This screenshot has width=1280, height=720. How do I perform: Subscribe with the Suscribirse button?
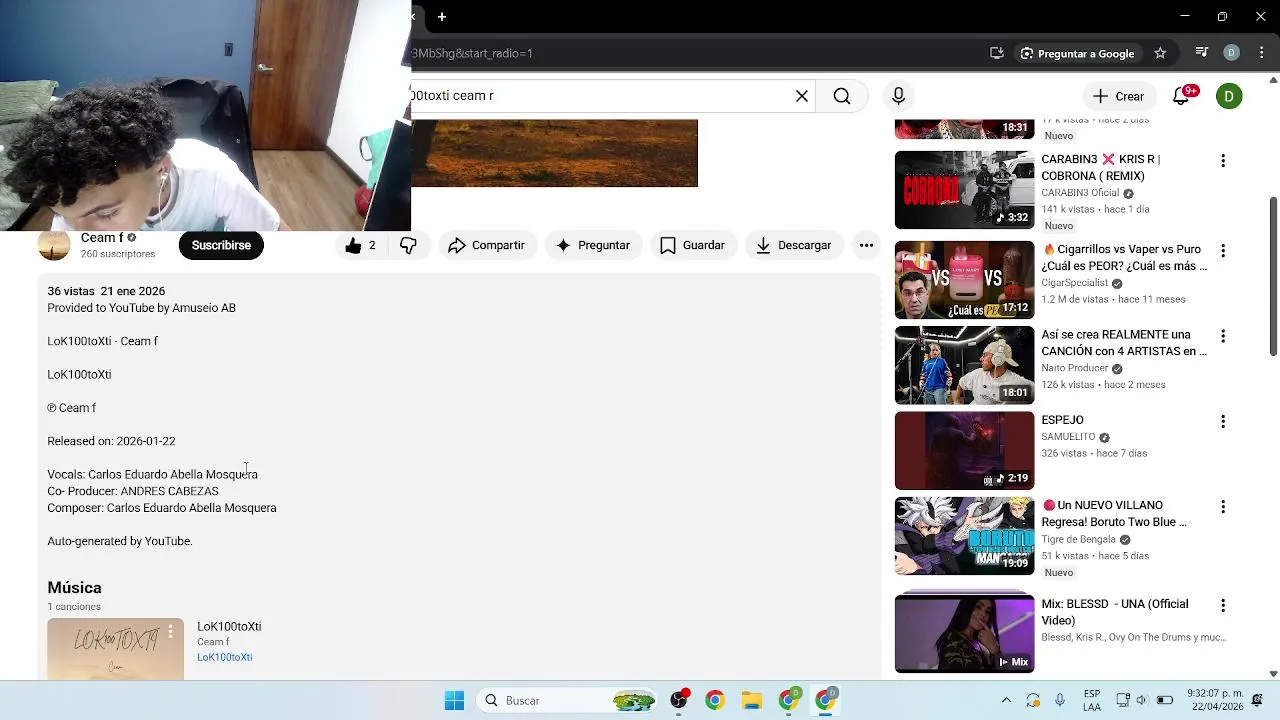pyautogui.click(x=221, y=245)
